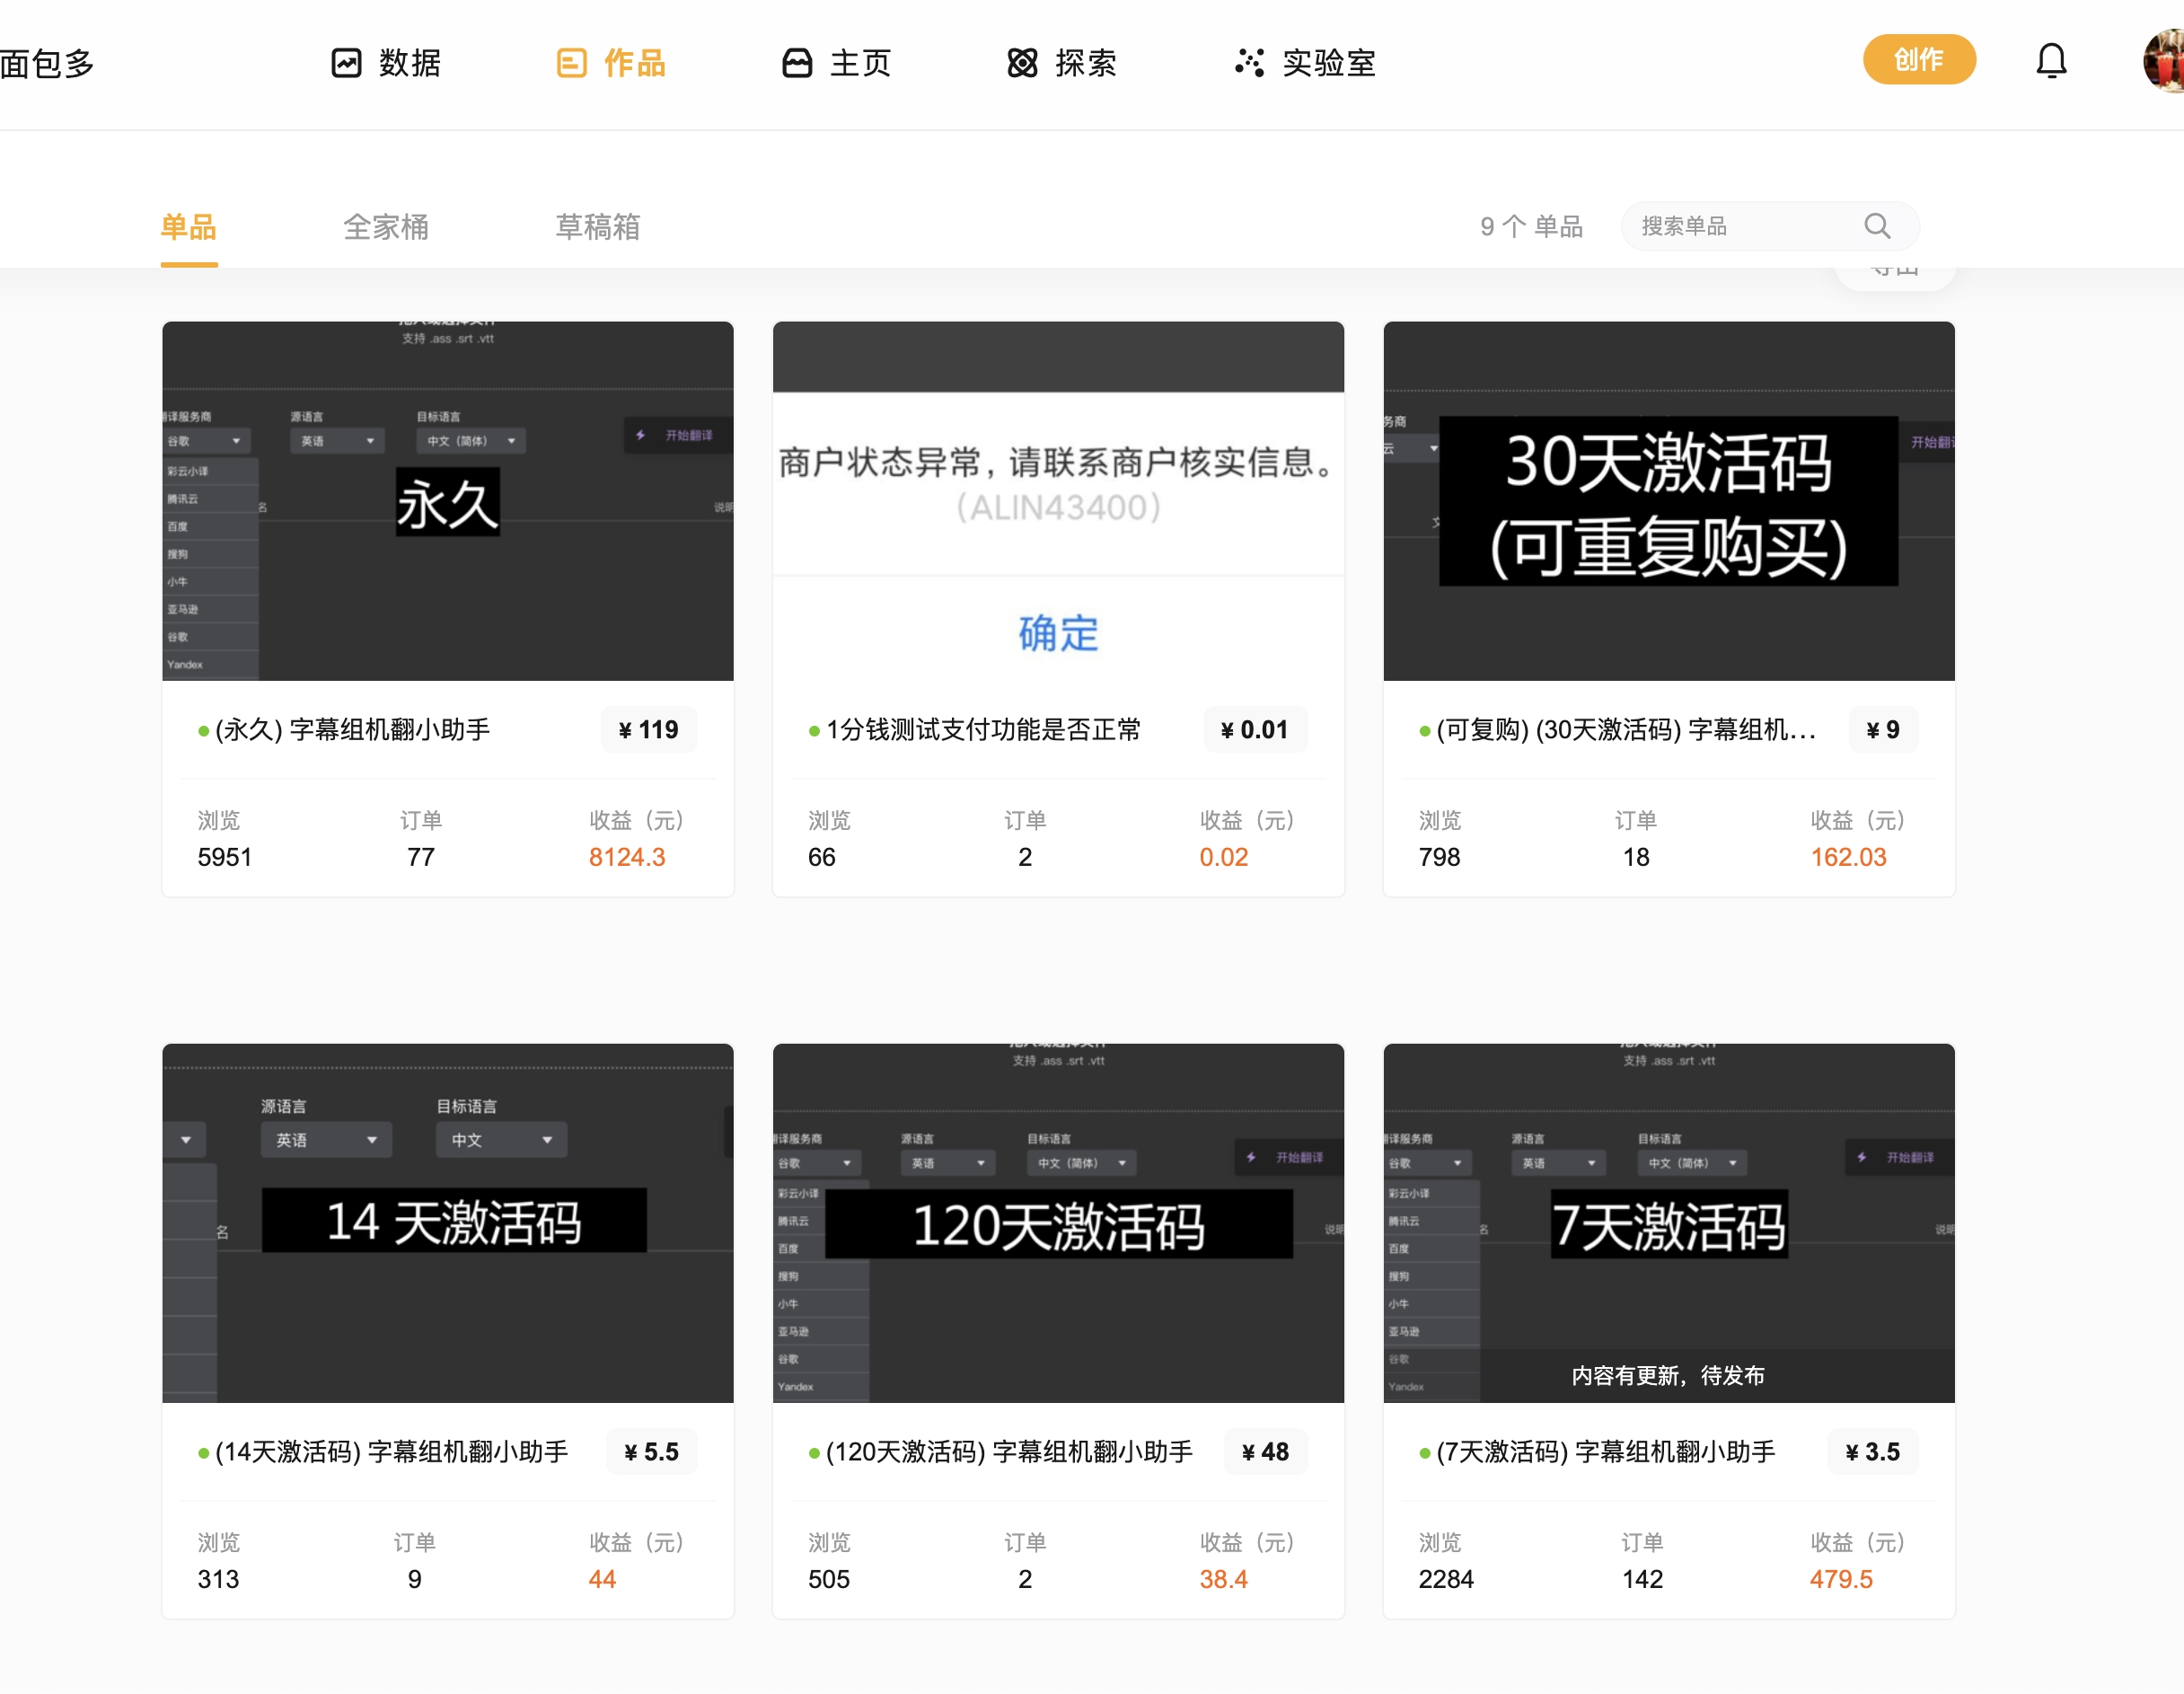2184x1694 pixels.
Task: Click the 探索 explore icon
Action: pos(1022,63)
